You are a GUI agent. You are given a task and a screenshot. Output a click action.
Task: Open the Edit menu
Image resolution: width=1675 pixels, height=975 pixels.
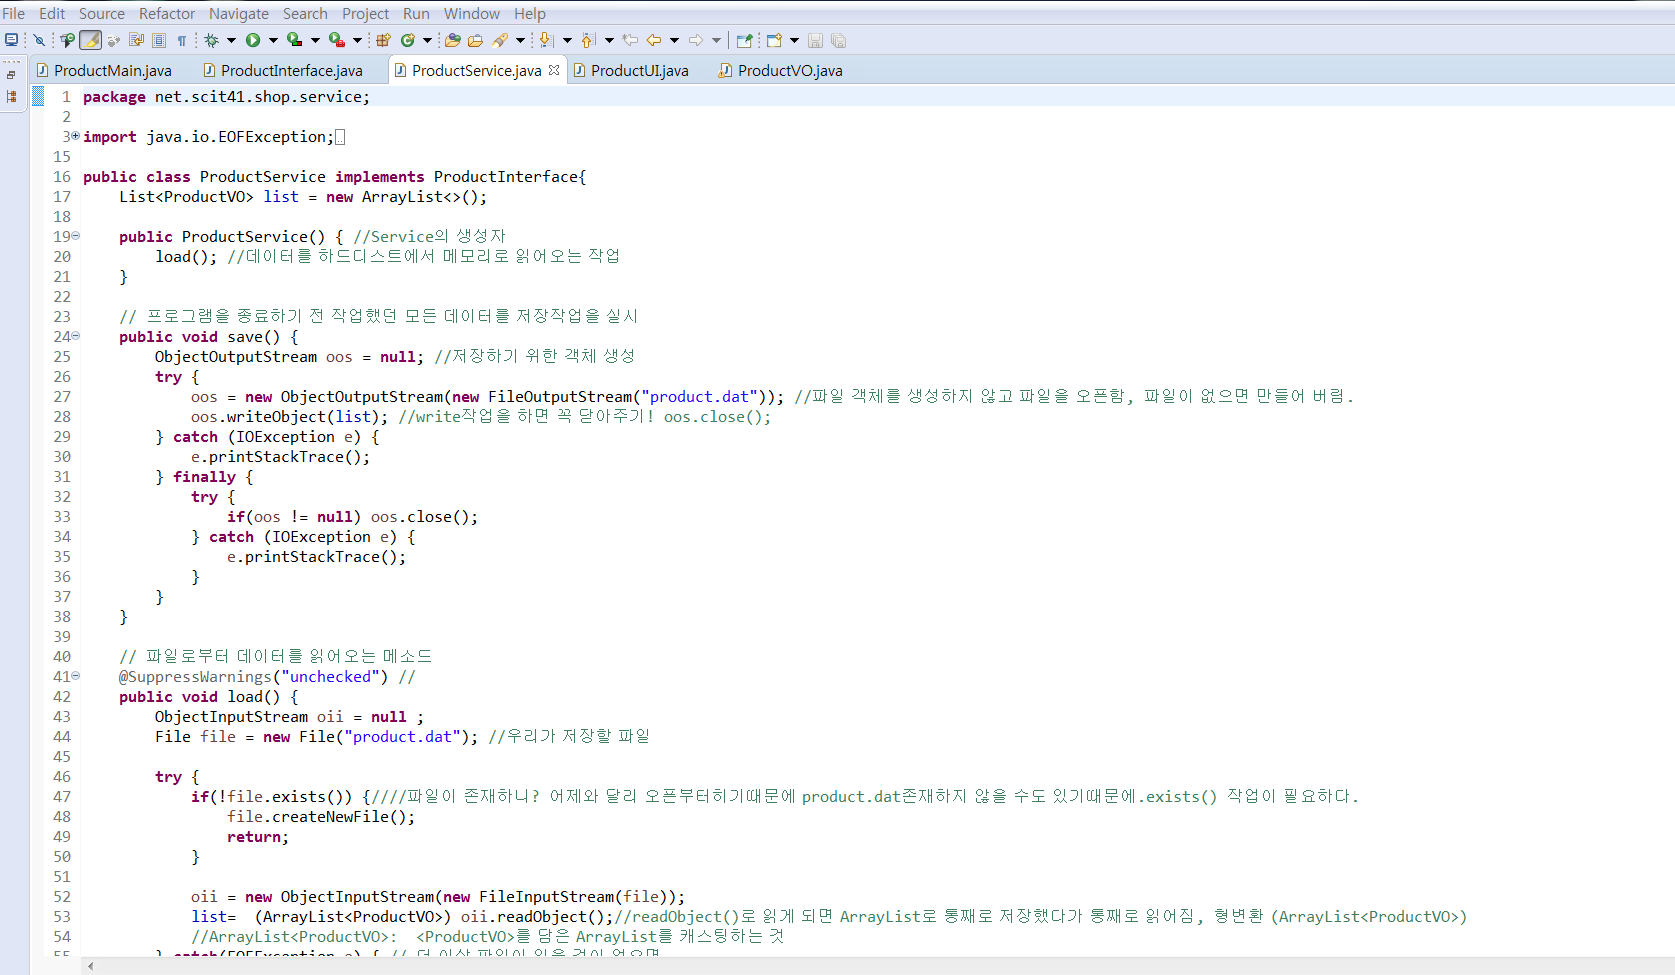click(52, 13)
